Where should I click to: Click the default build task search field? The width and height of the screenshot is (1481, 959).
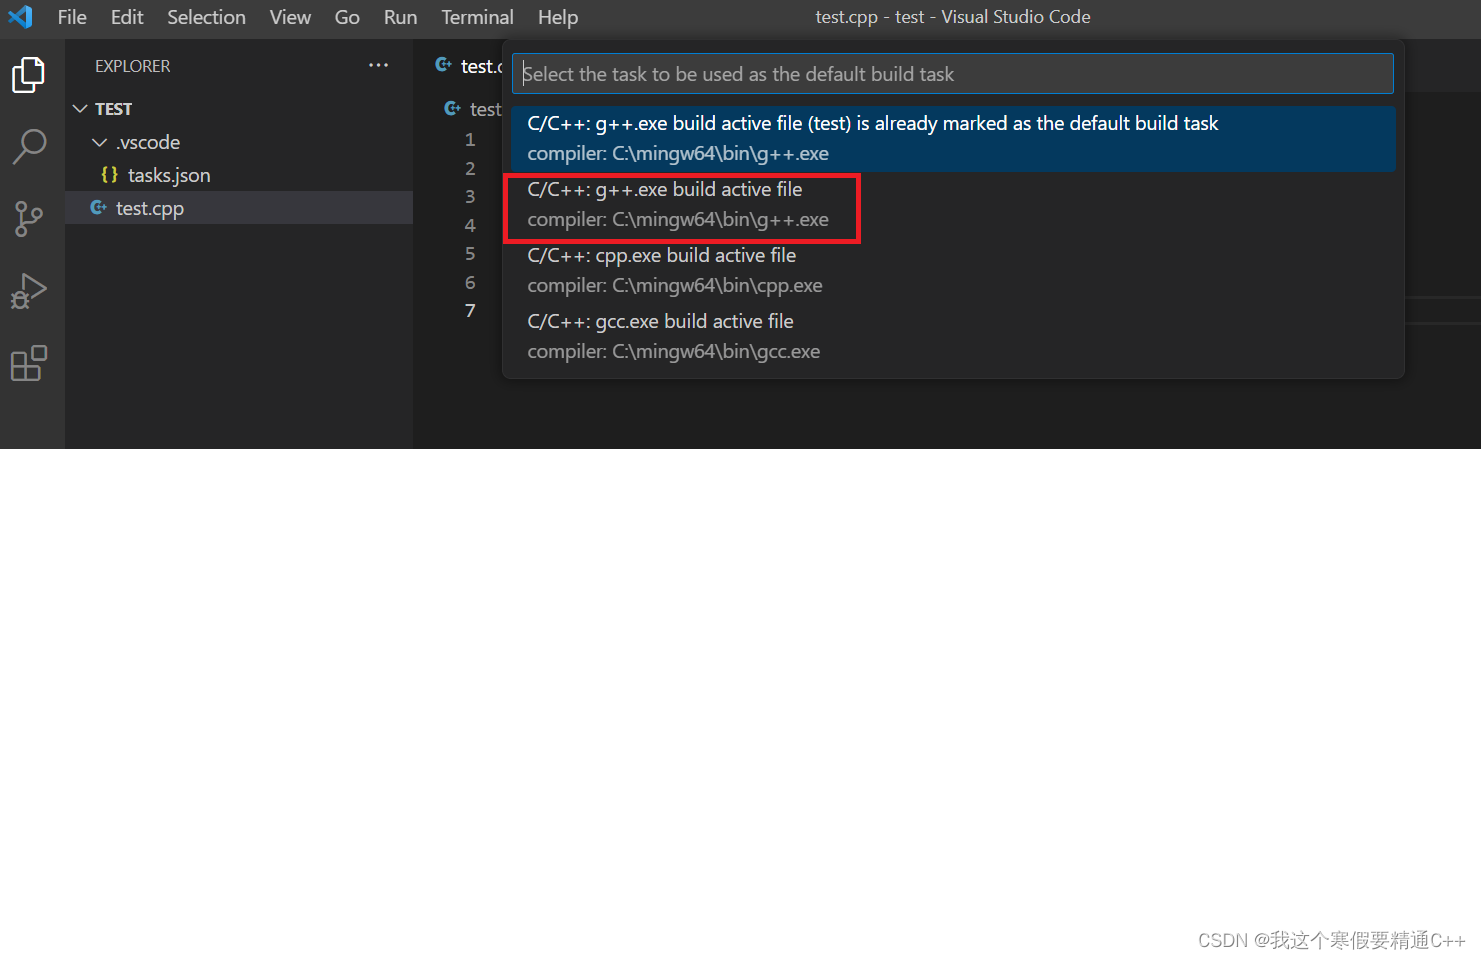point(953,74)
